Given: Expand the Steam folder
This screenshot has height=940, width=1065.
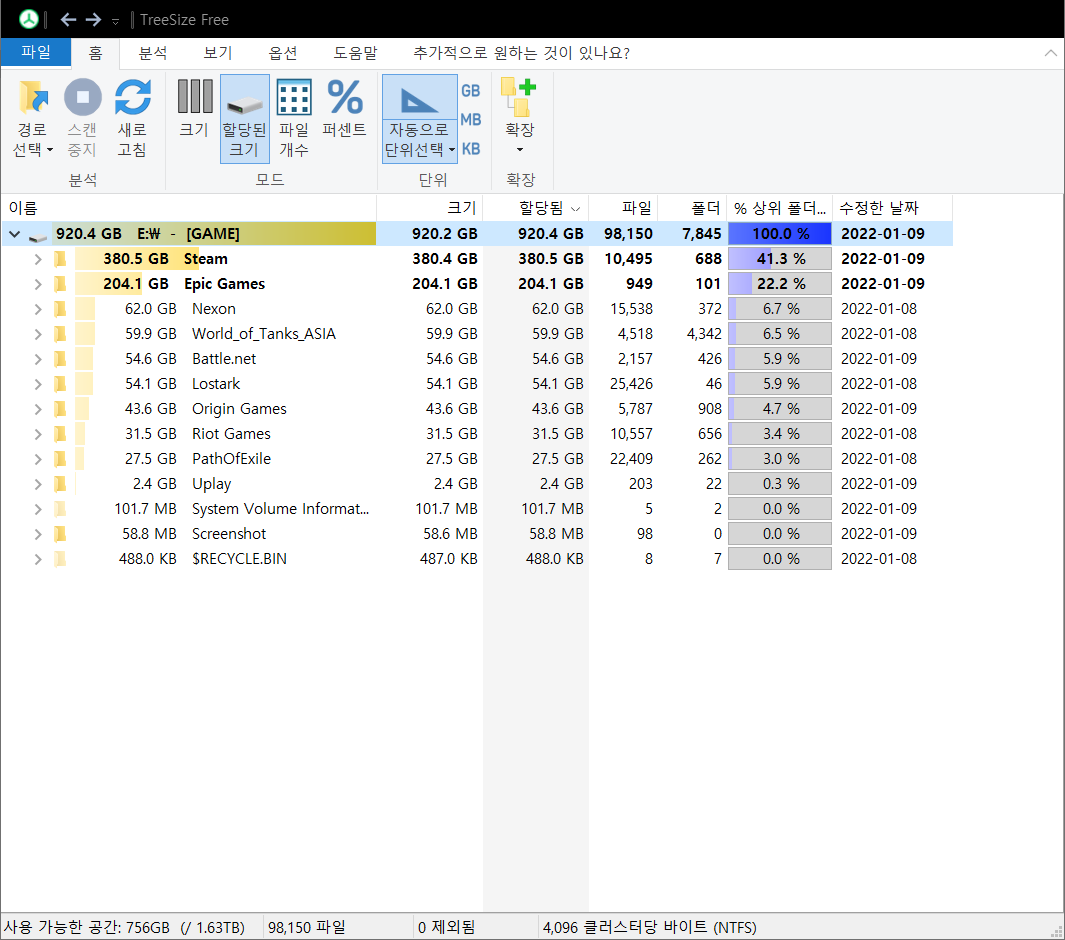Looking at the screenshot, I should tap(38, 259).
